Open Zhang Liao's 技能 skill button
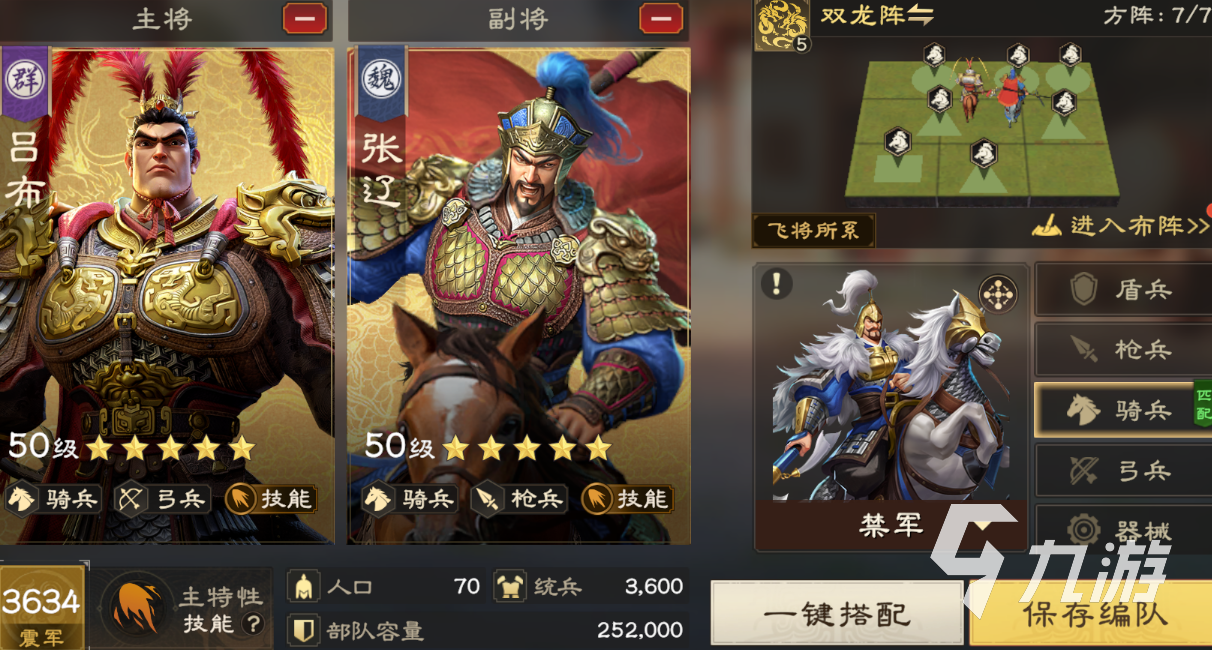This screenshot has height=650, width=1212. coord(627,498)
